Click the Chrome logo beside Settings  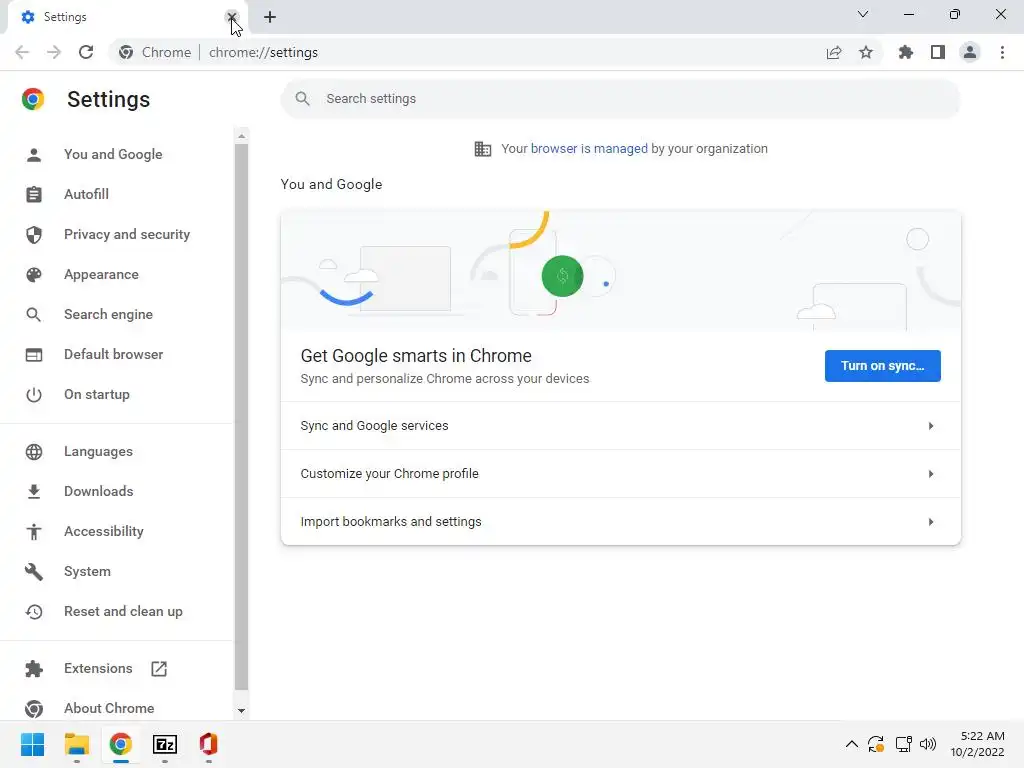(x=33, y=99)
